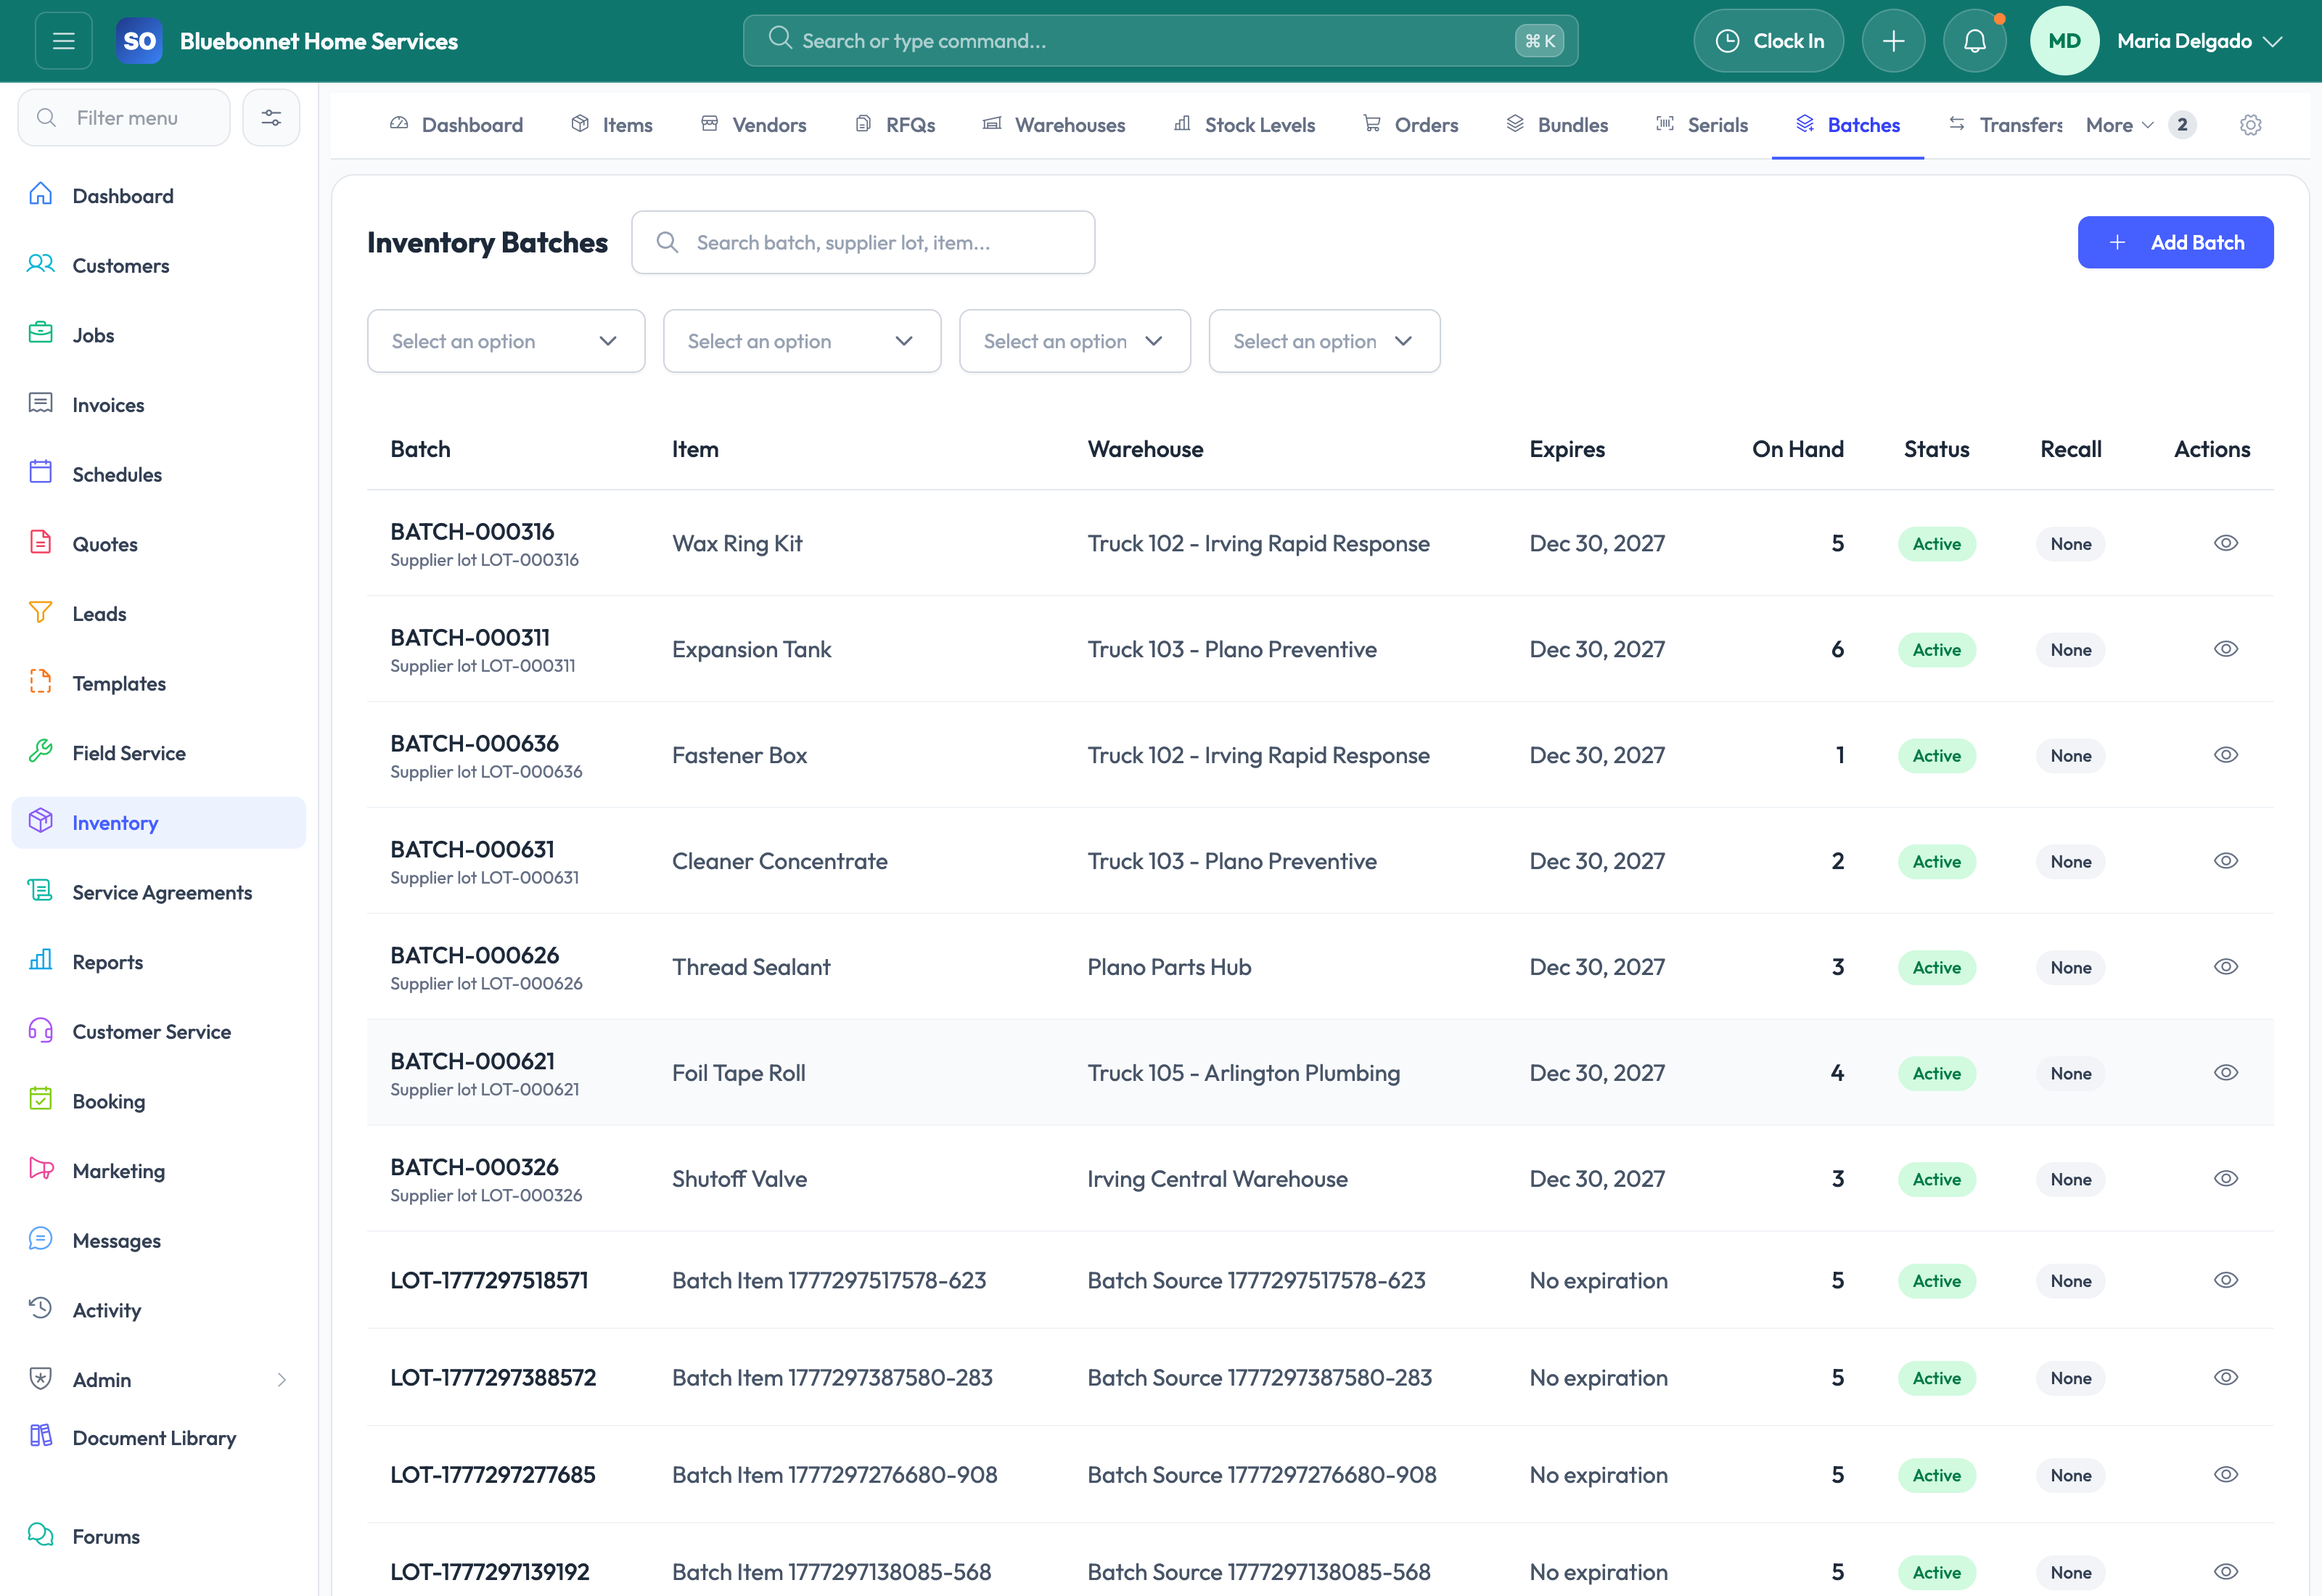The image size is (2322, 1596).
Task: Open Activity in sidebar
Action: point(159,1311)
